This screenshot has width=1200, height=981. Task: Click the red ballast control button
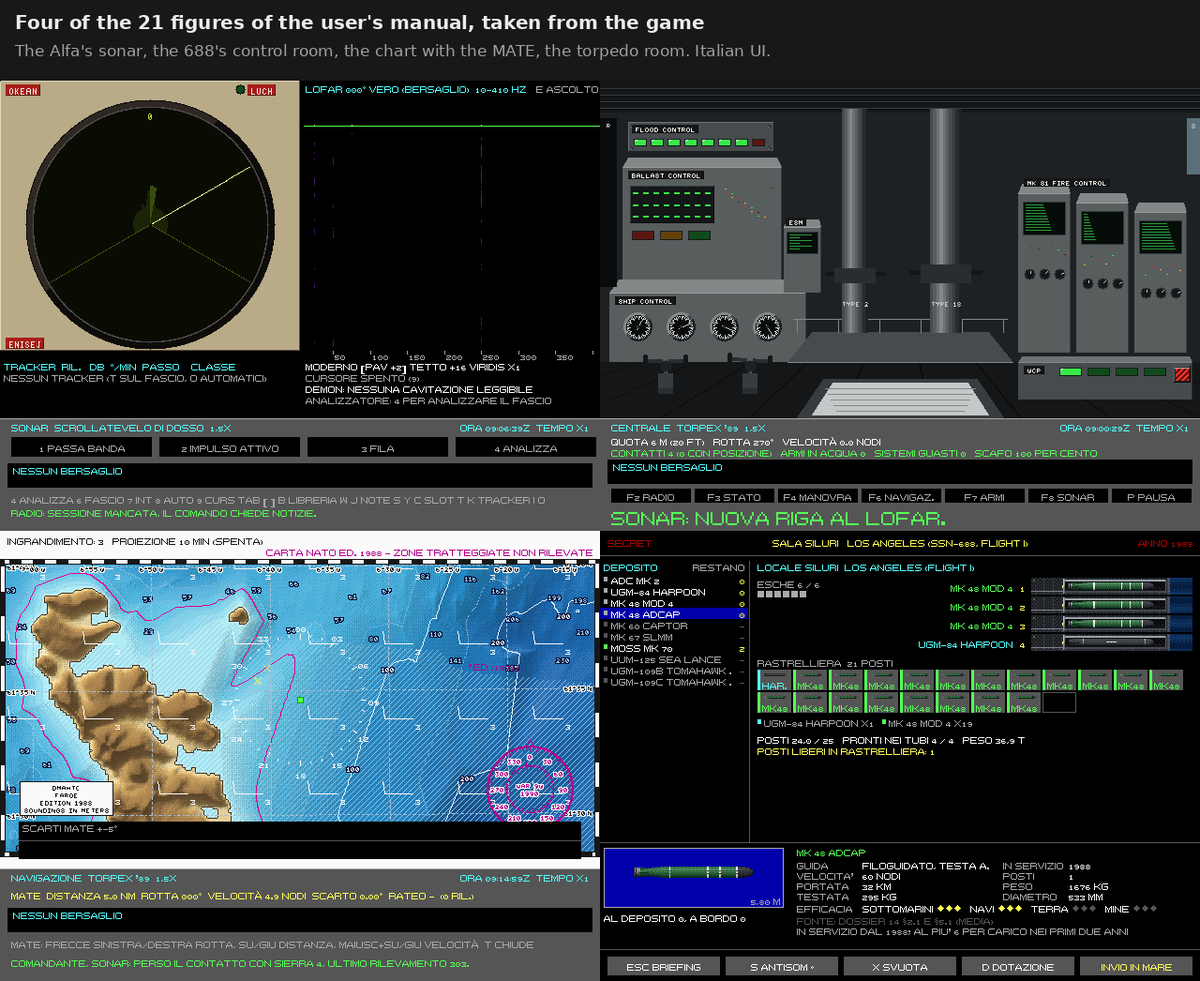[x=642, y=236]
